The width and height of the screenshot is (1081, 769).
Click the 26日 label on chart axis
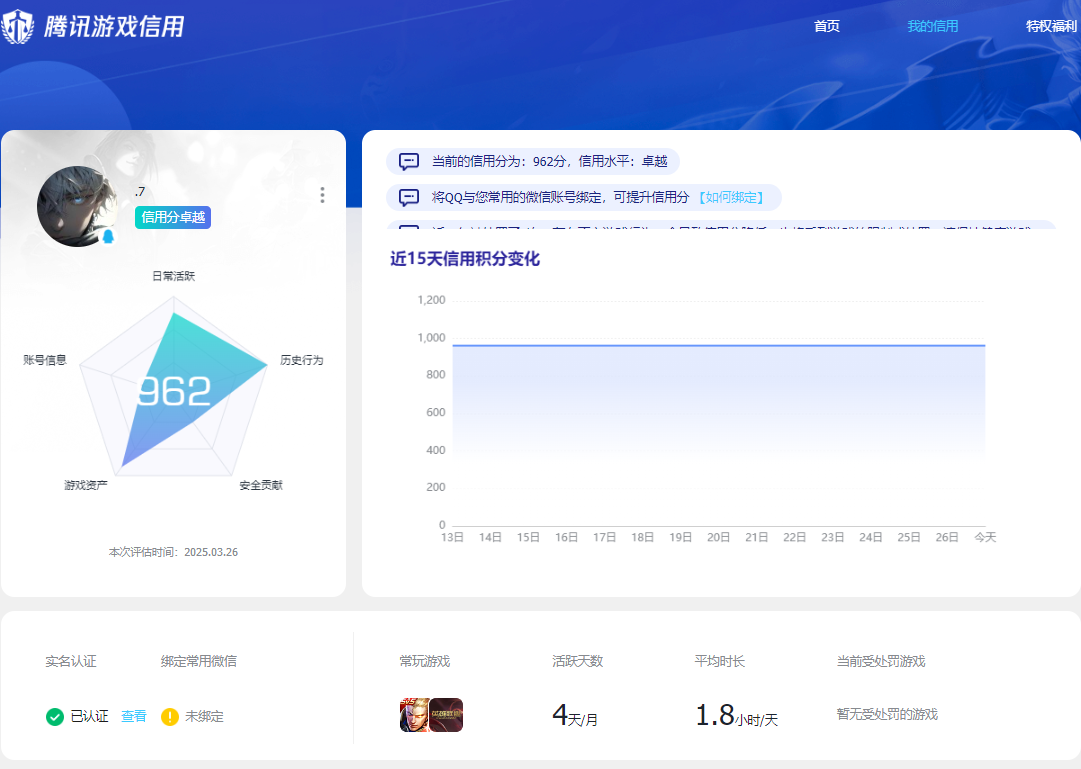click(947, 537)
